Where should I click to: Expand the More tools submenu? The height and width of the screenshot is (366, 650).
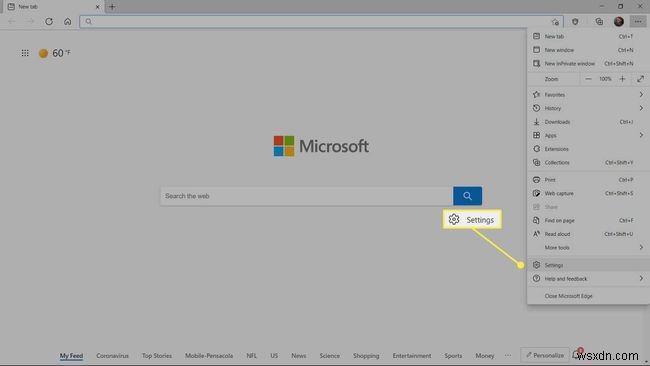tap(588, 248)
